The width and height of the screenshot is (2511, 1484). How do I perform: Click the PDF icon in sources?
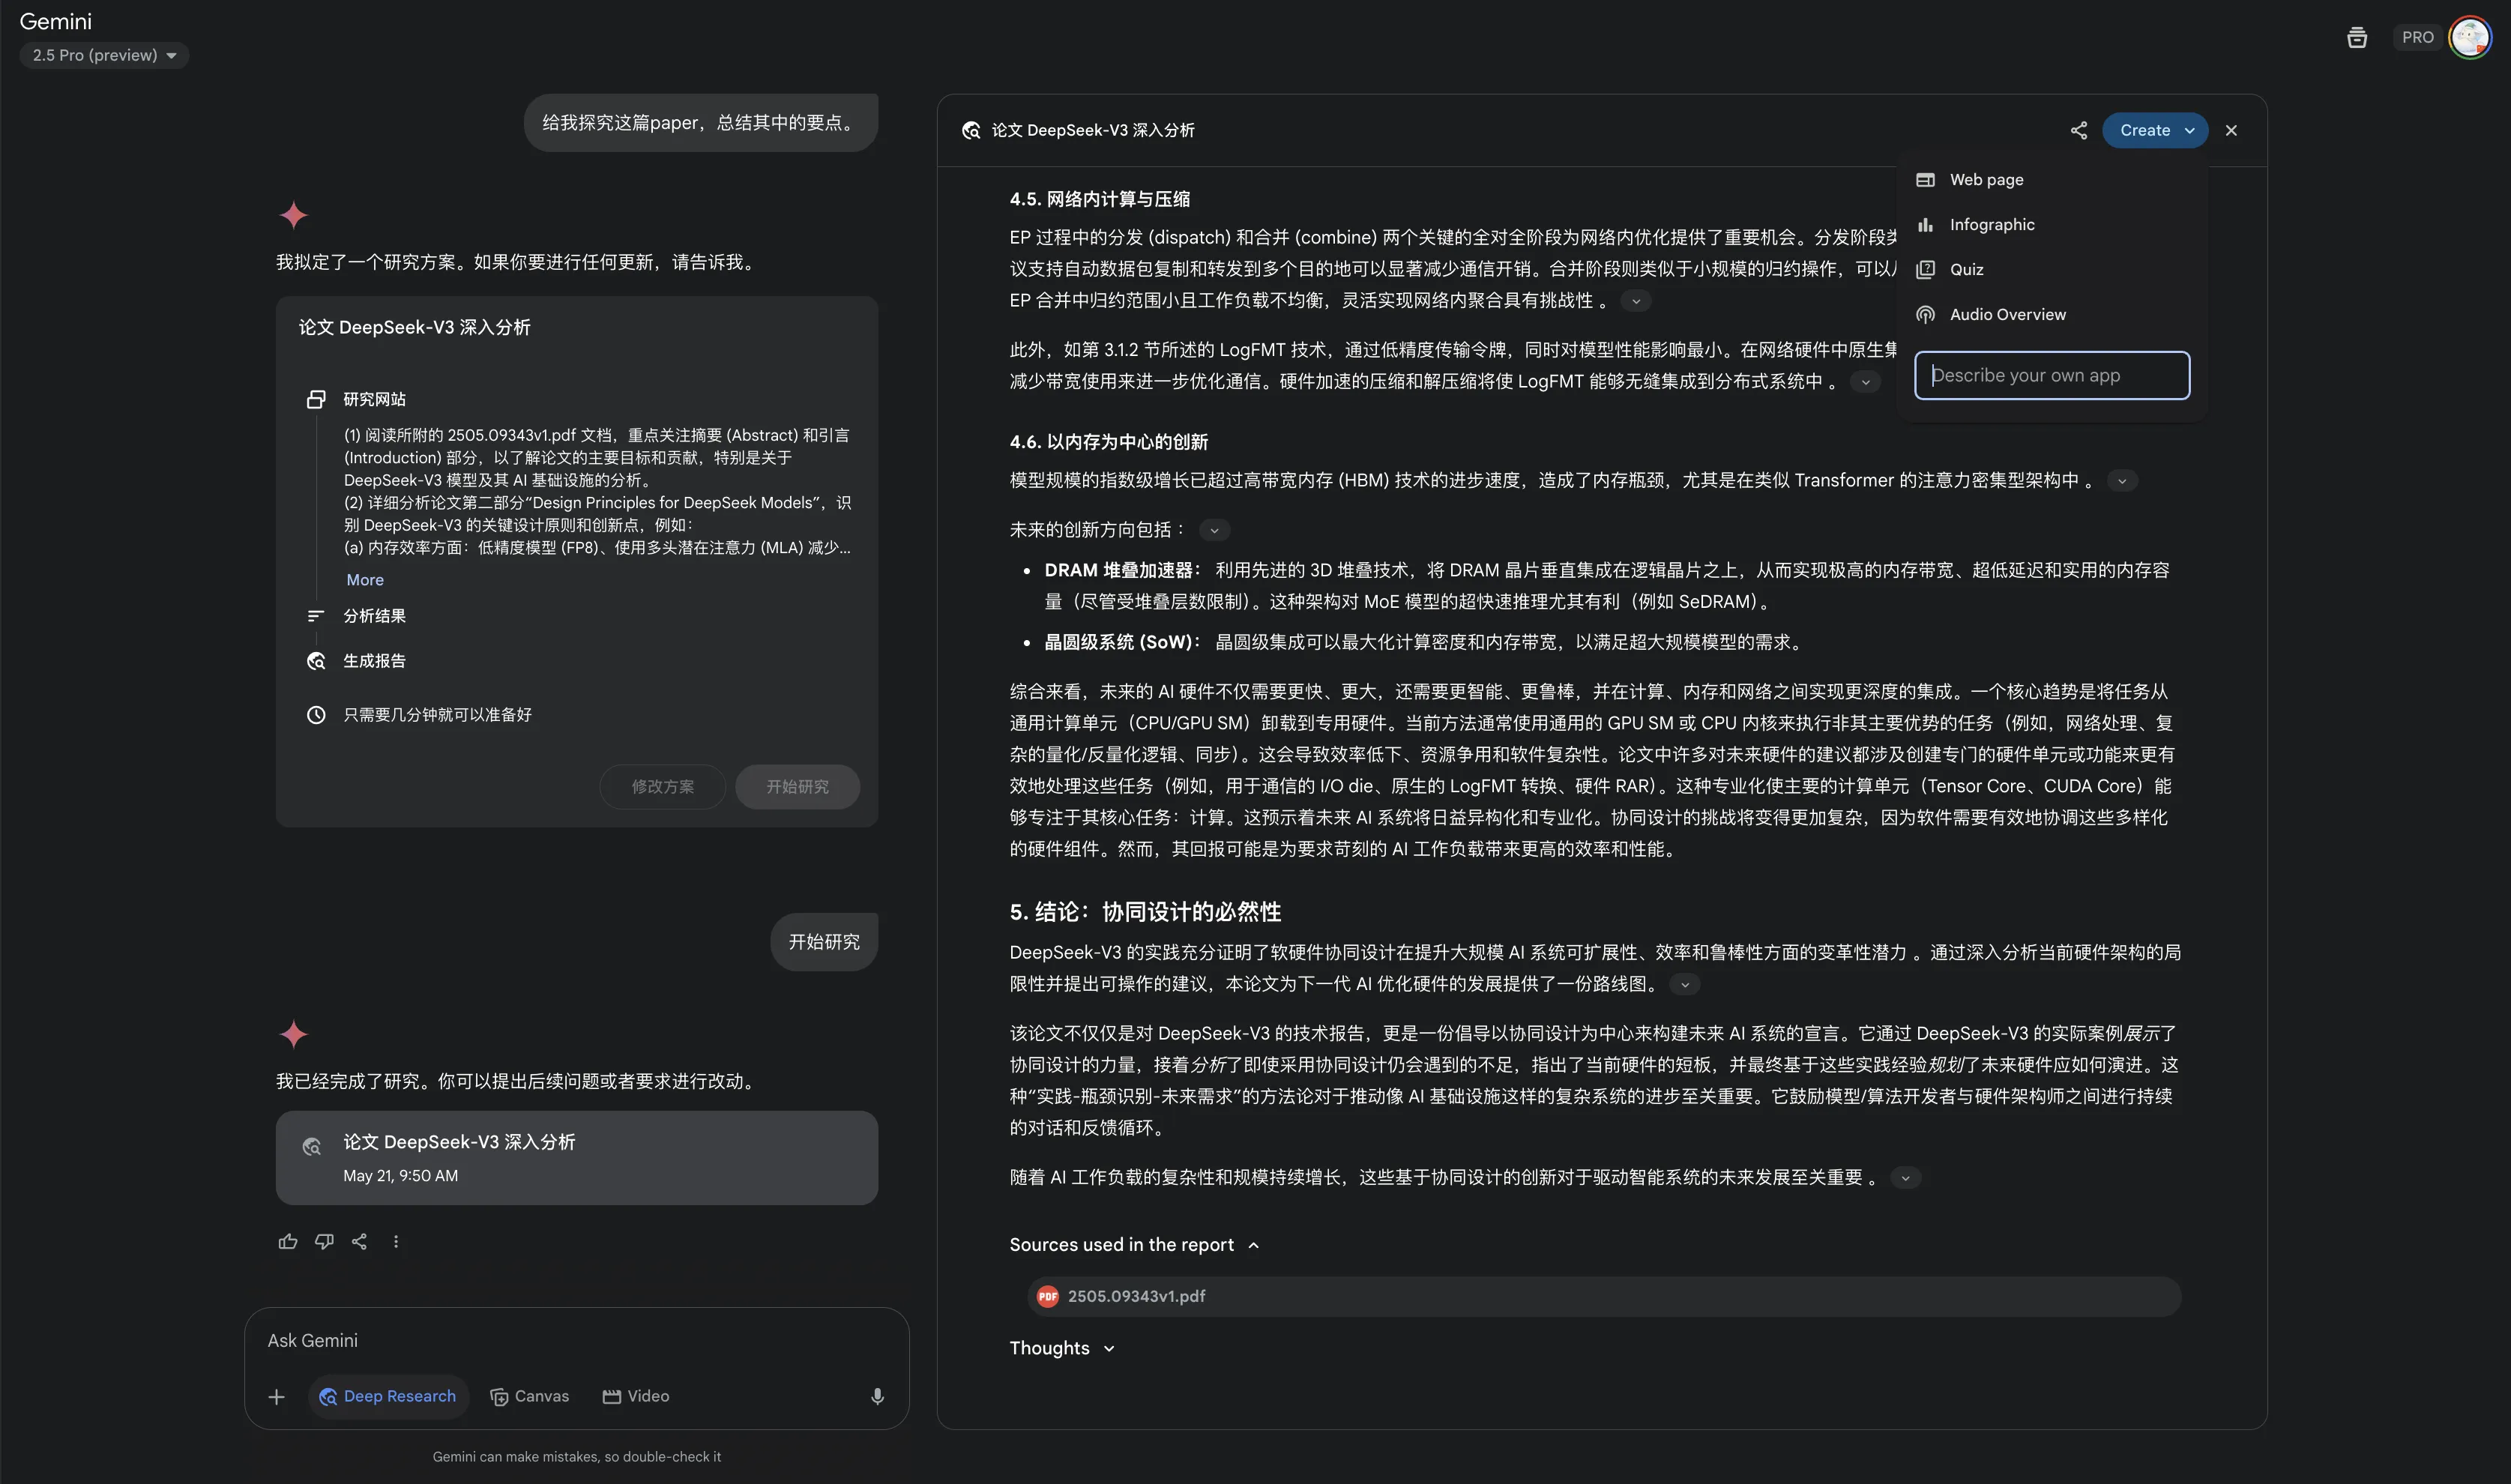coord(1048,1296)
